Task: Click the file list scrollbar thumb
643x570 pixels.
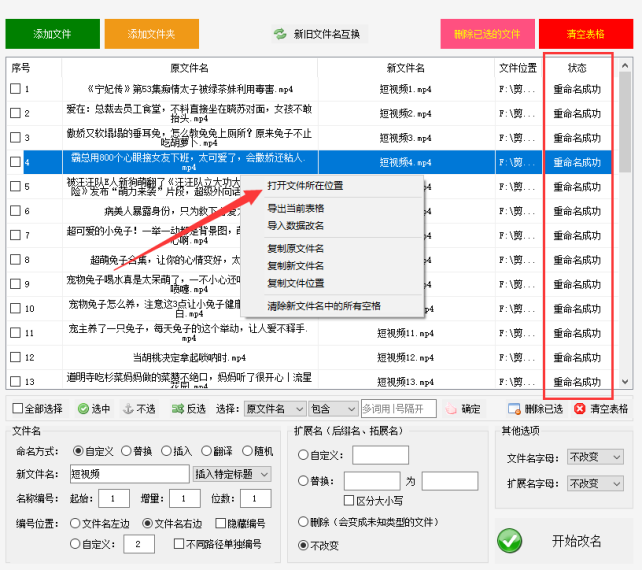Action: pos(625,122)
